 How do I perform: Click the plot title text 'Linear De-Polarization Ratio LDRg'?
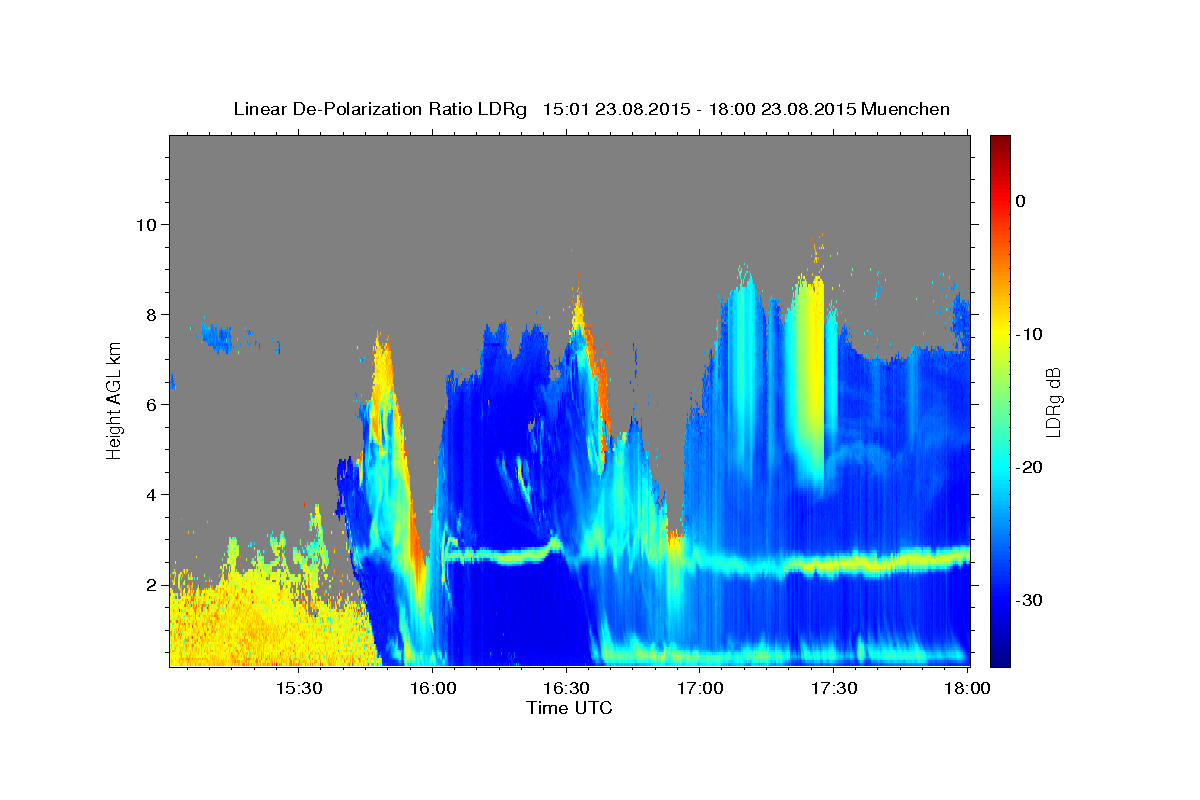click(x=379, y=109)
